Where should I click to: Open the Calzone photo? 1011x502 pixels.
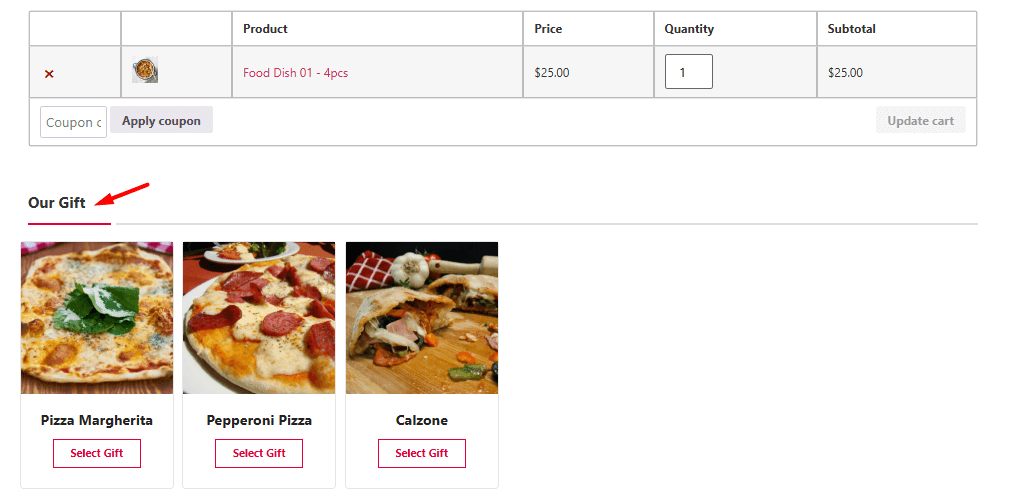tap(422, 318)
